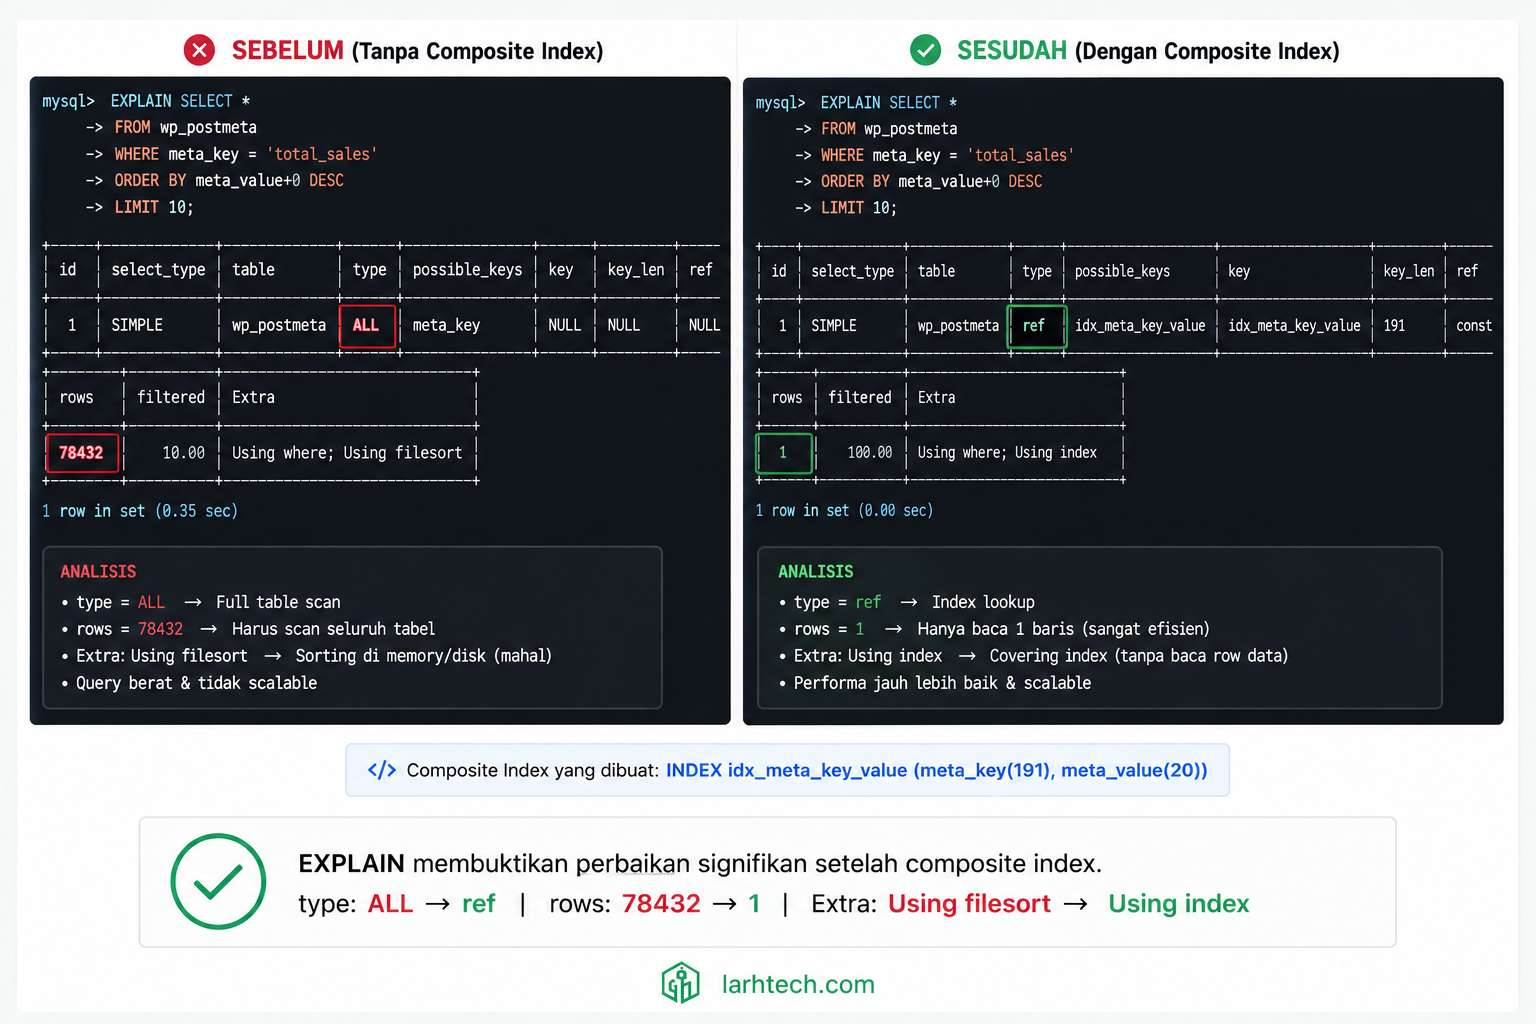
Task: Click the left 'ORDER BY meta_value+0 DESC' line
Action: tap(229, 181)
